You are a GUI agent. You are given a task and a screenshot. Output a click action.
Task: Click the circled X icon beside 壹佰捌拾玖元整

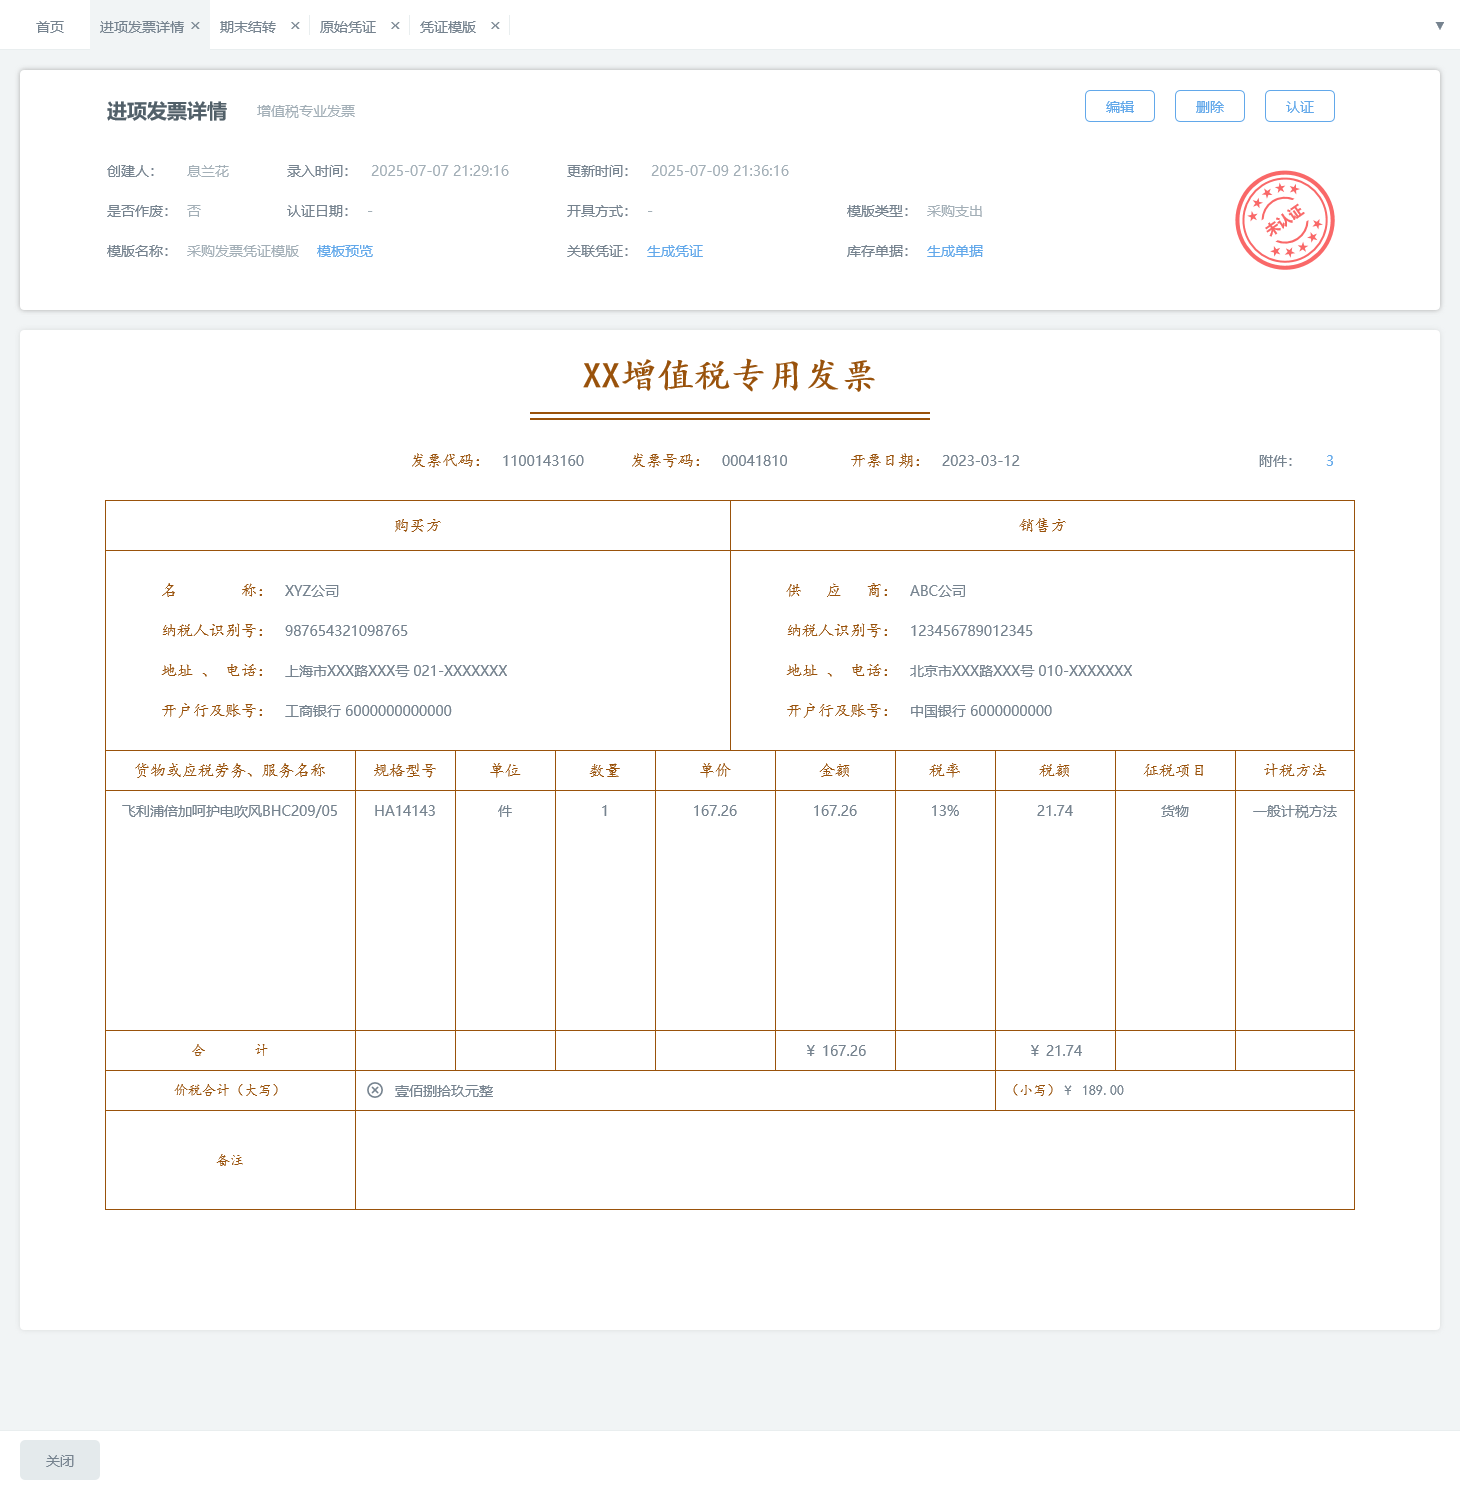click(375, 1090)
